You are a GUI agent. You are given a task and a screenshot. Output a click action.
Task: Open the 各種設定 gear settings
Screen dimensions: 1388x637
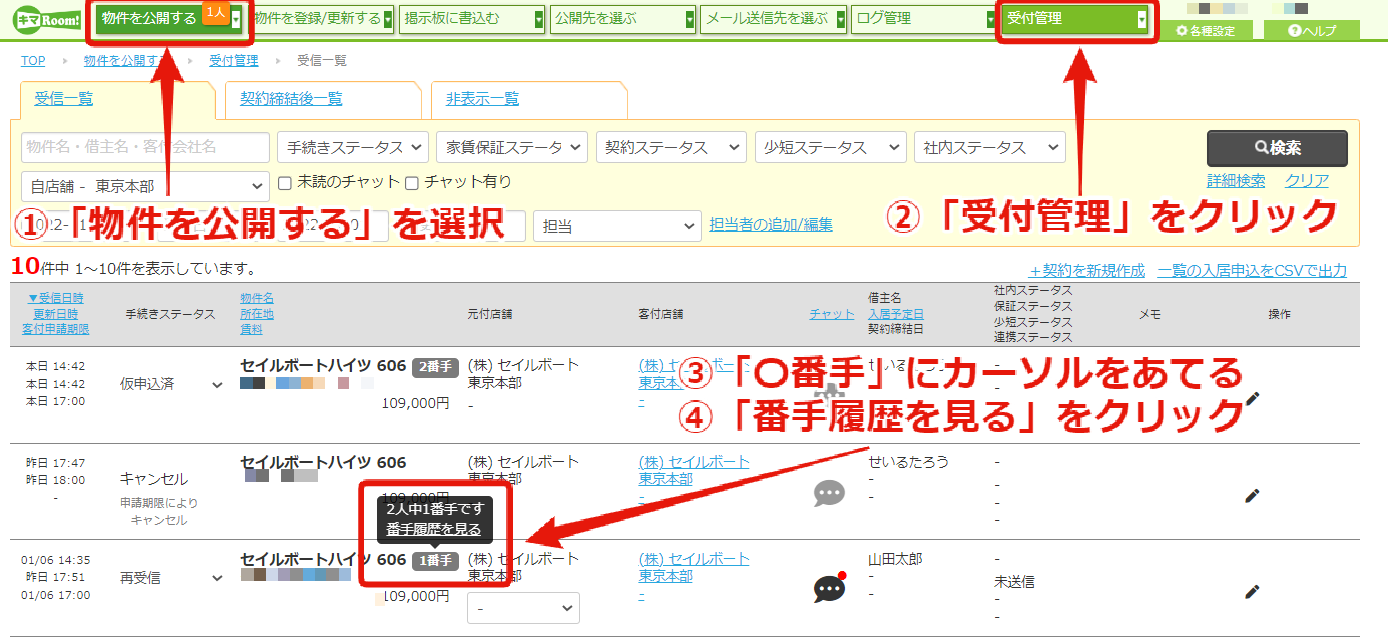pos(1205,31)
